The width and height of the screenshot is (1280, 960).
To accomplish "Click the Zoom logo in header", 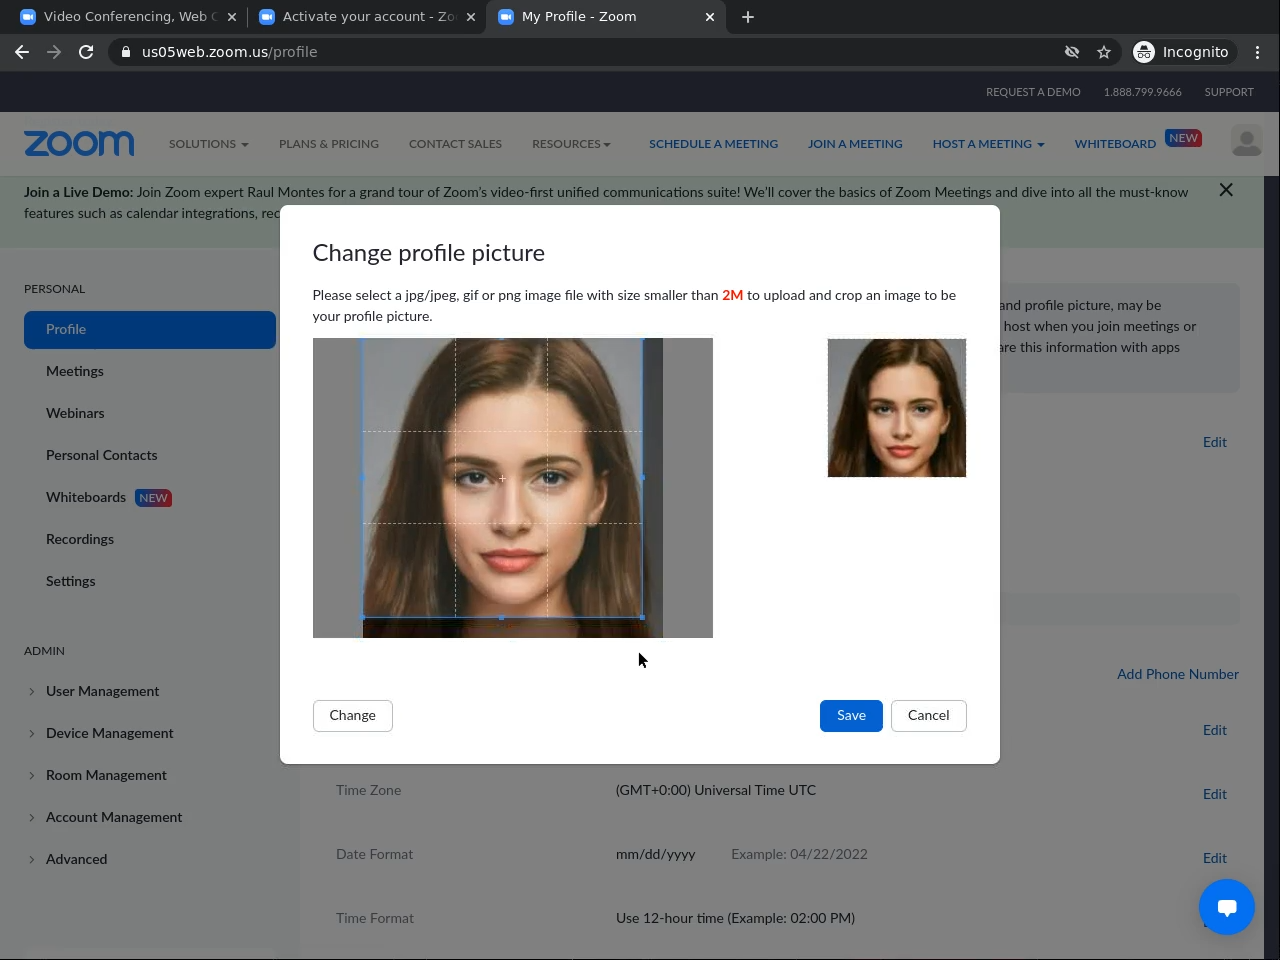I will point(79,144).
